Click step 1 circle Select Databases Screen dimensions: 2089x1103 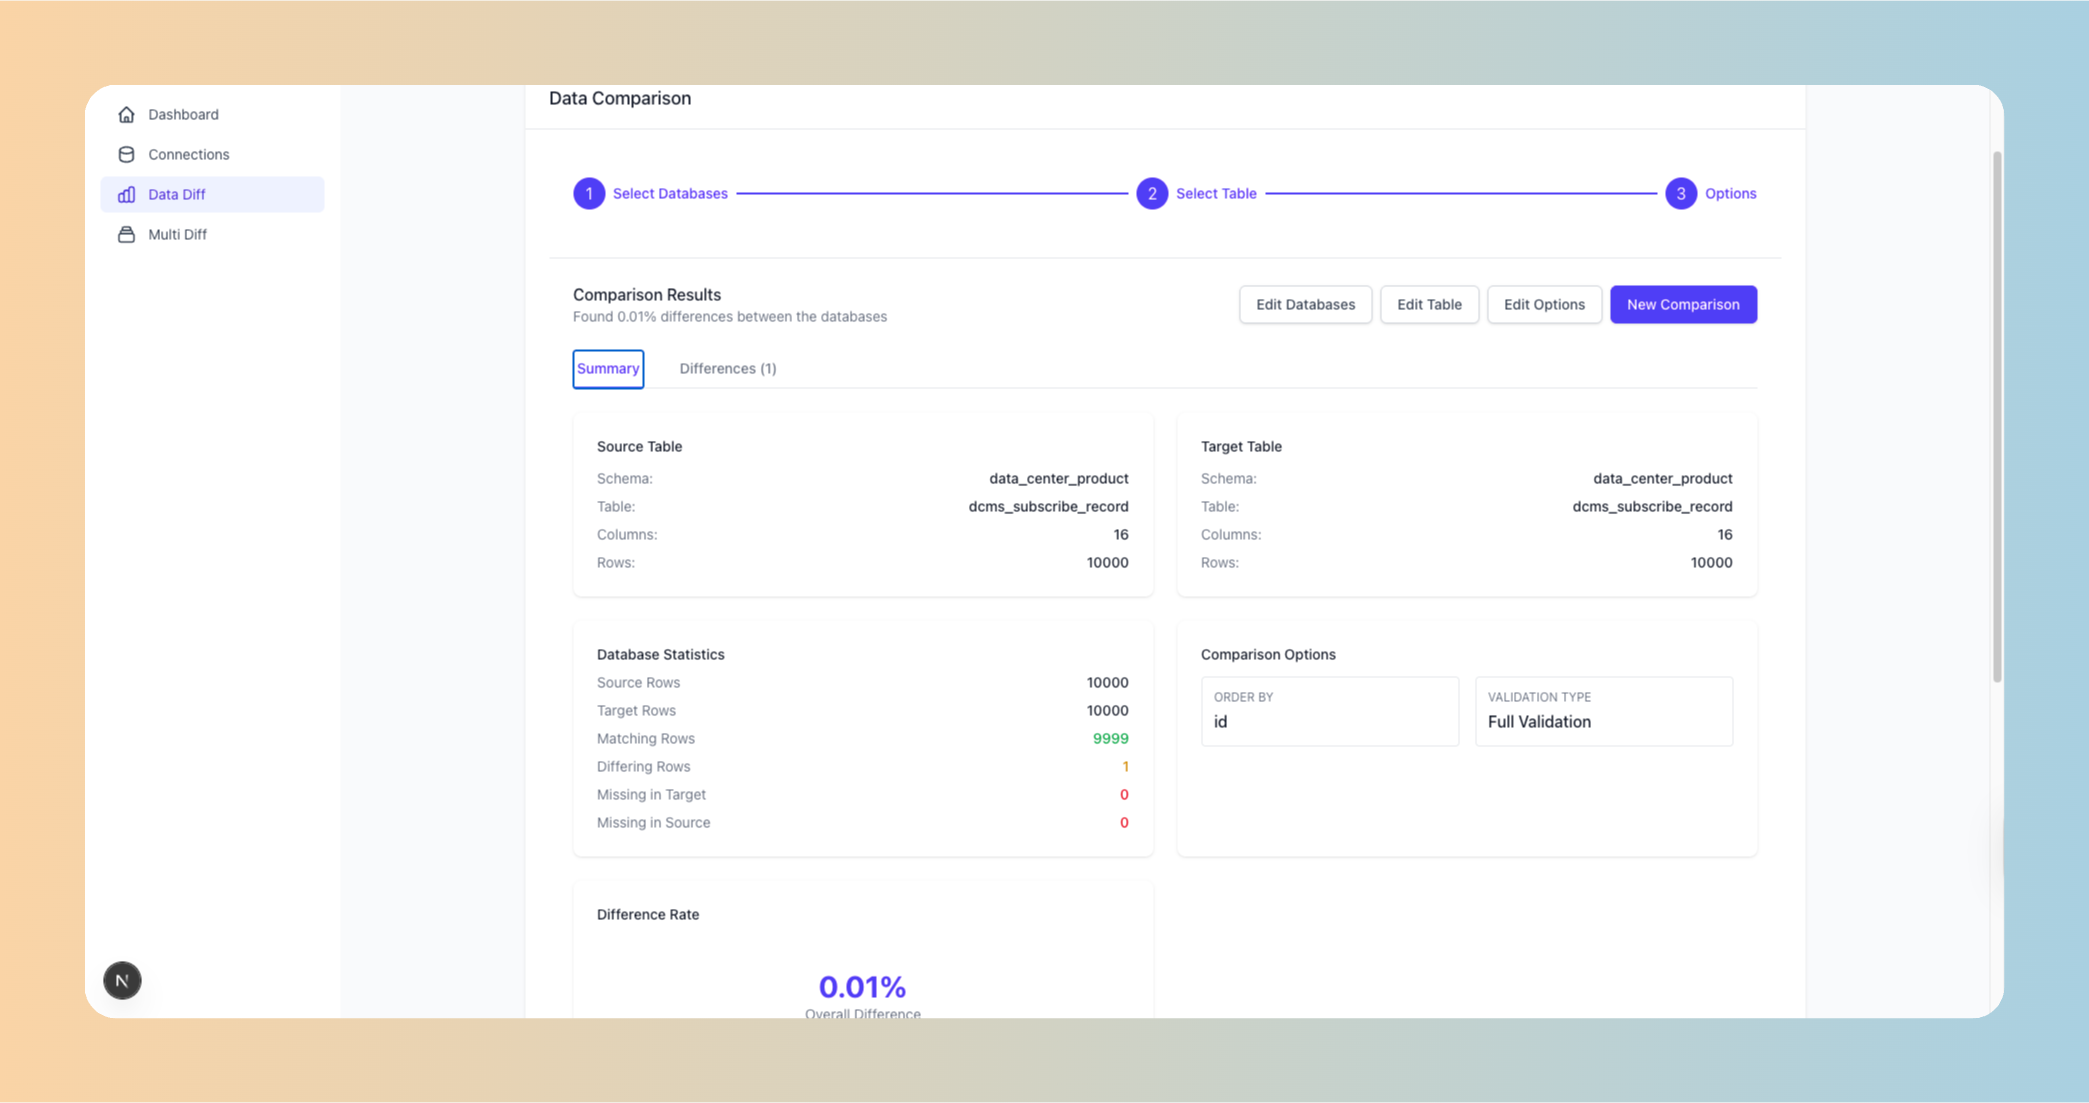pyautogui.click(x=589, y=193)
